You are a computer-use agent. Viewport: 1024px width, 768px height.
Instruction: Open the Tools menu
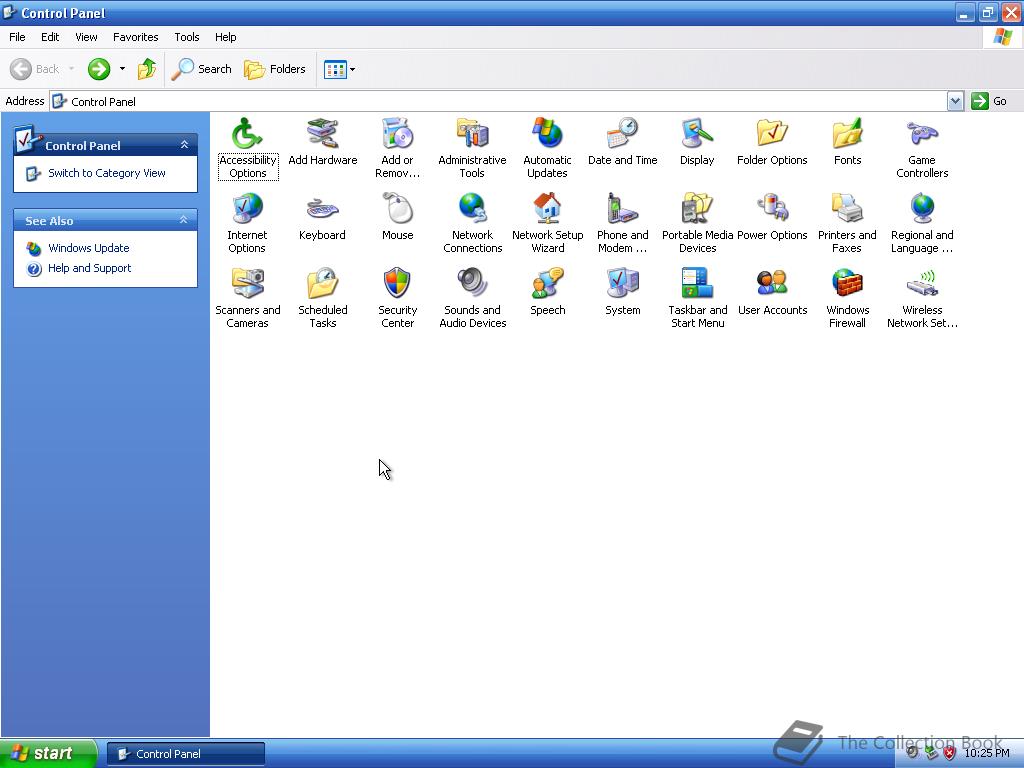pos(187,37)
